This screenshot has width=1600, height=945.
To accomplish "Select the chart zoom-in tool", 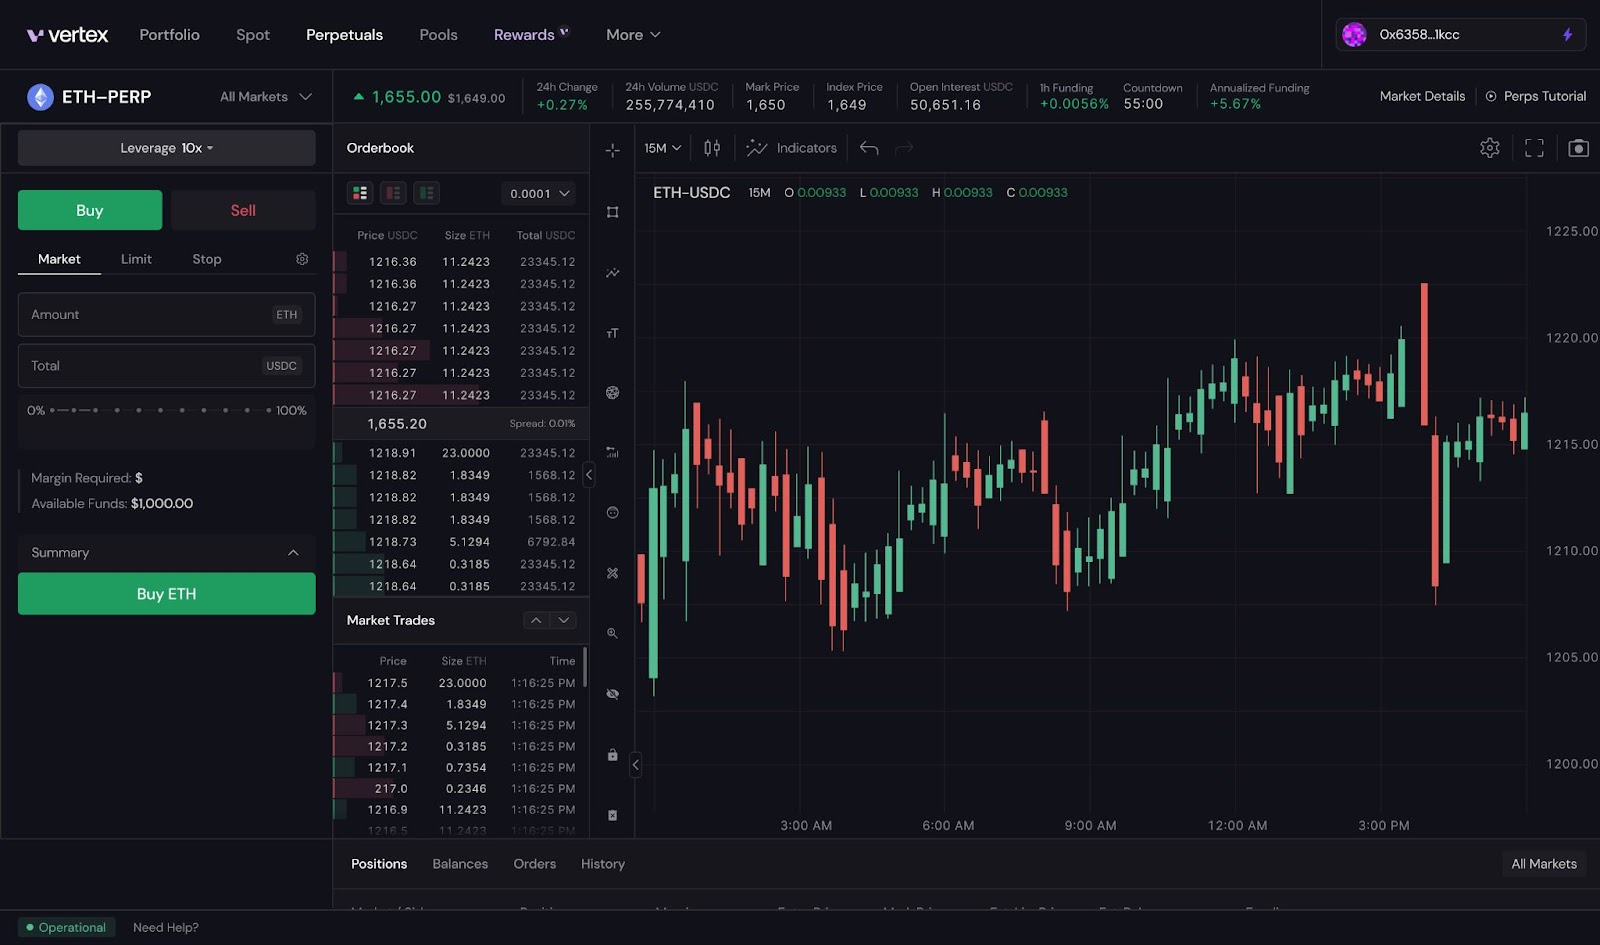I will tap(612, 633).
